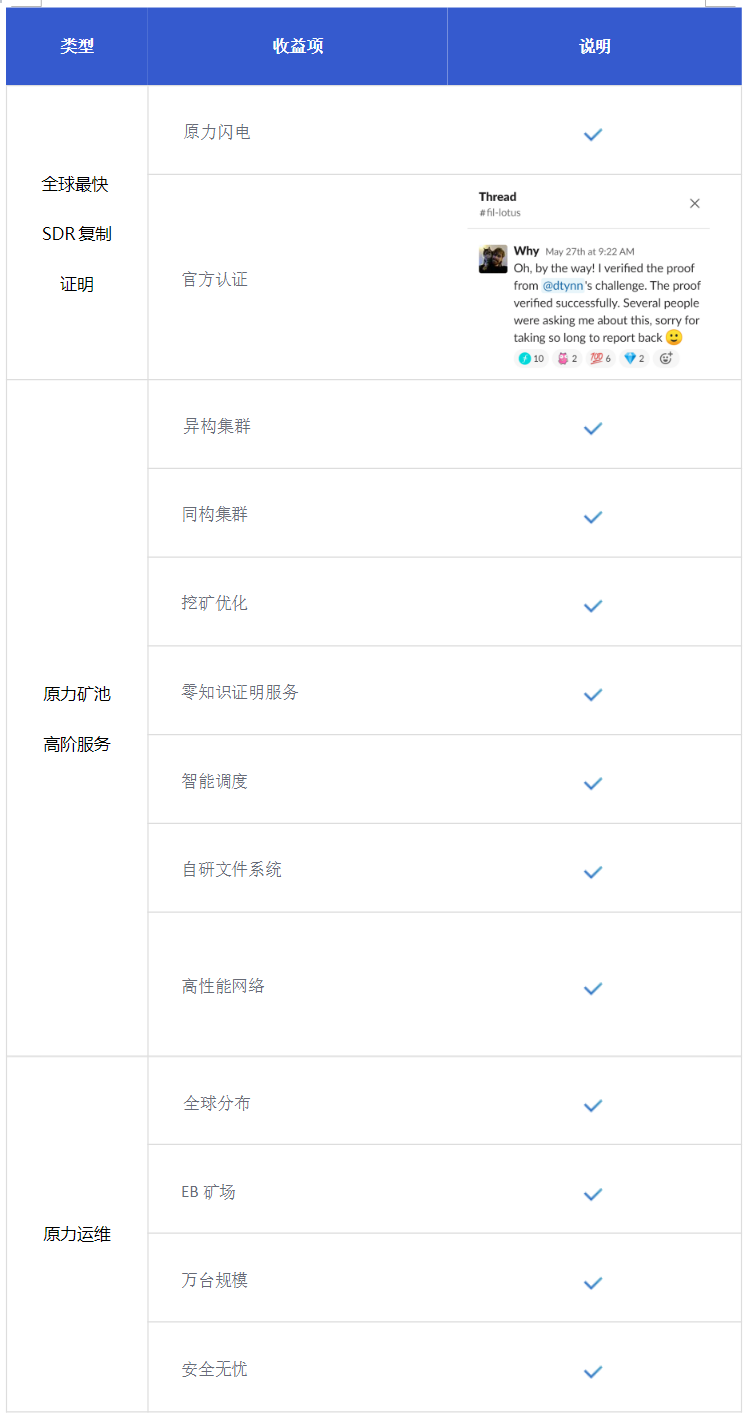This screenshot has height=1425, width=753.
Task: Close the Slack thread panel
Action: (695, 203)
